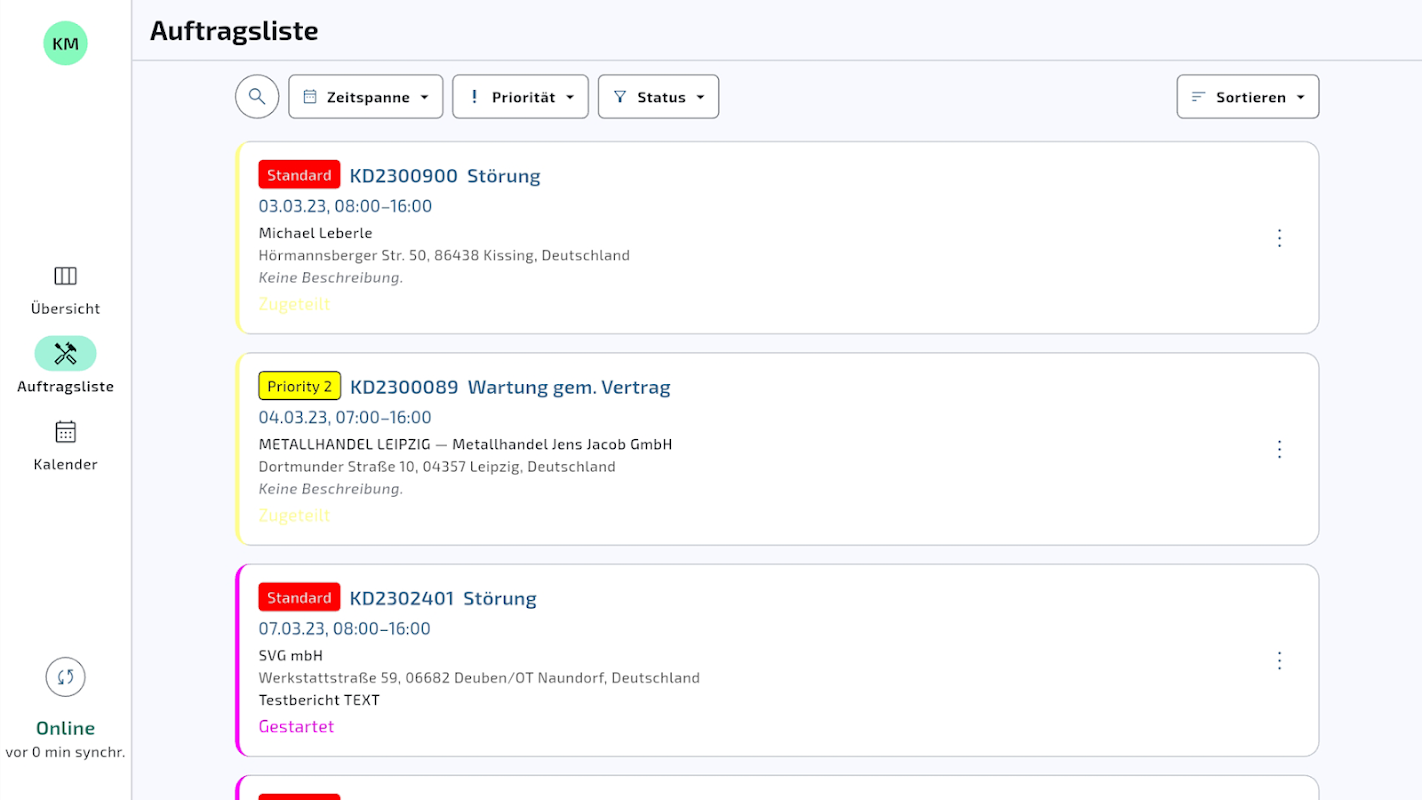
Task: Click the date 03.03.23, 08:00–16:00
Action: (345, 206)
